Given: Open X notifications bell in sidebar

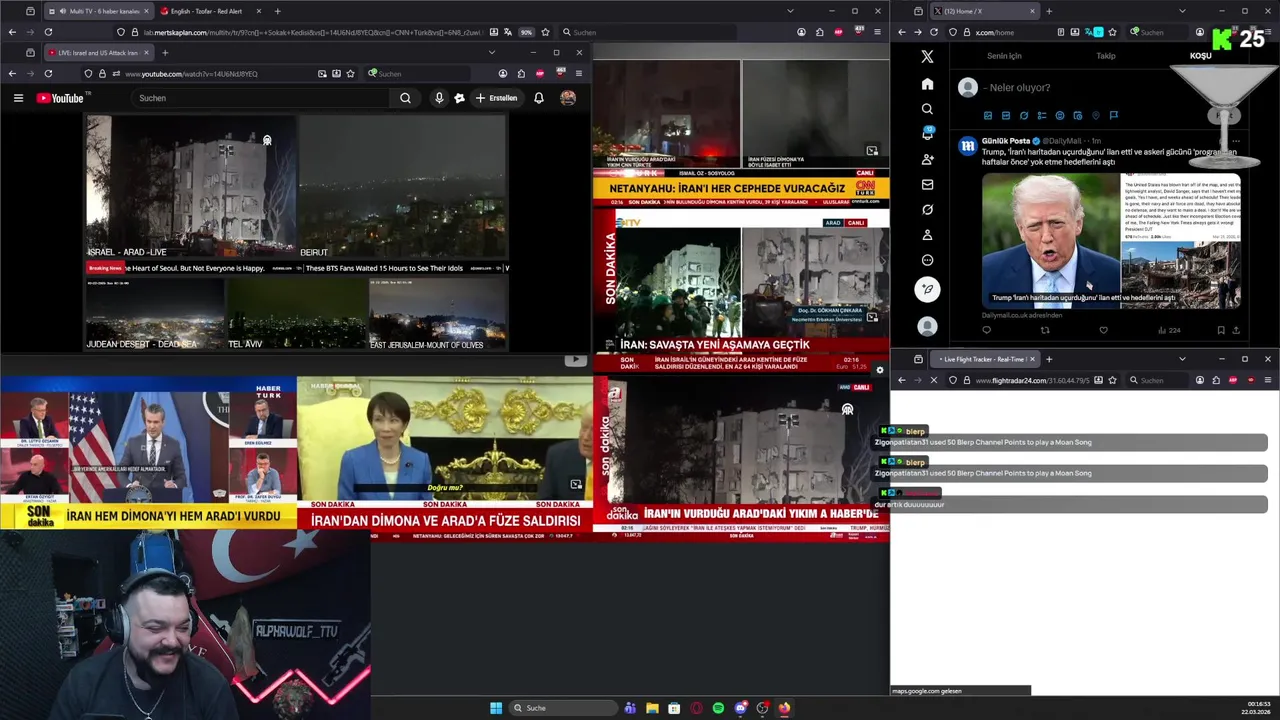Looking at the screenshot, I should point(927,134).
